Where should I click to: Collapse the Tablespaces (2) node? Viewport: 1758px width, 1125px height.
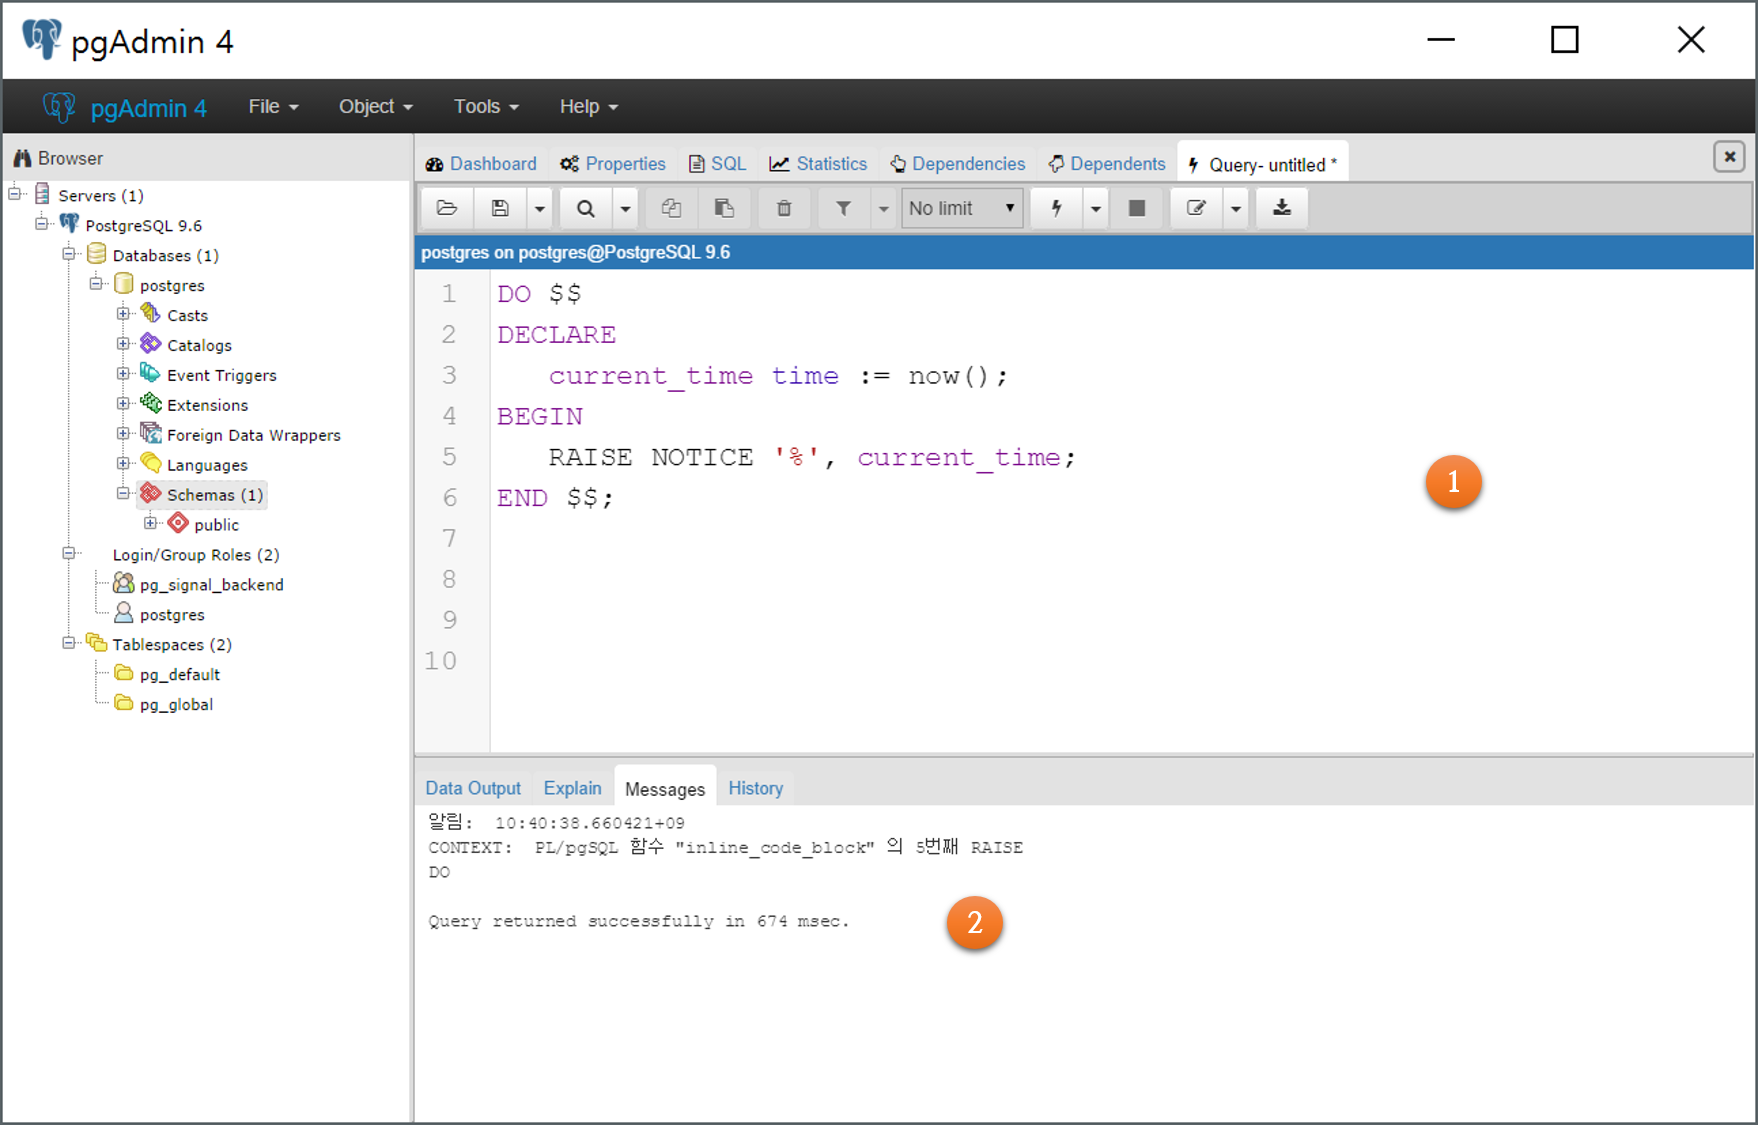(x=69, y=643)
